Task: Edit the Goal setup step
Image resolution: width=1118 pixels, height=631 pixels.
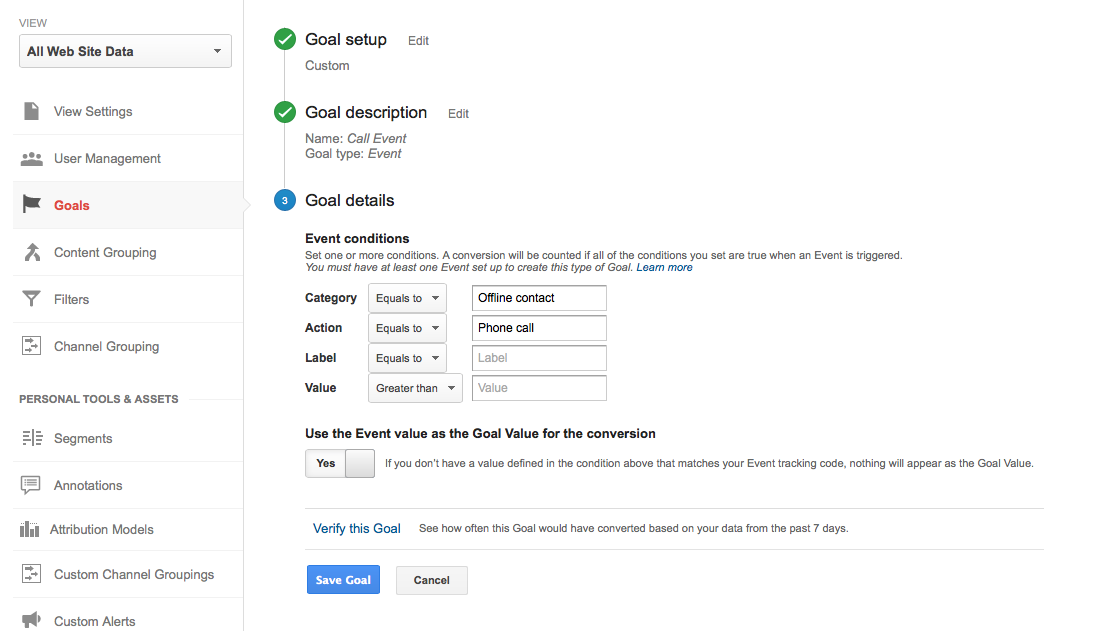Action: point(419,41)
